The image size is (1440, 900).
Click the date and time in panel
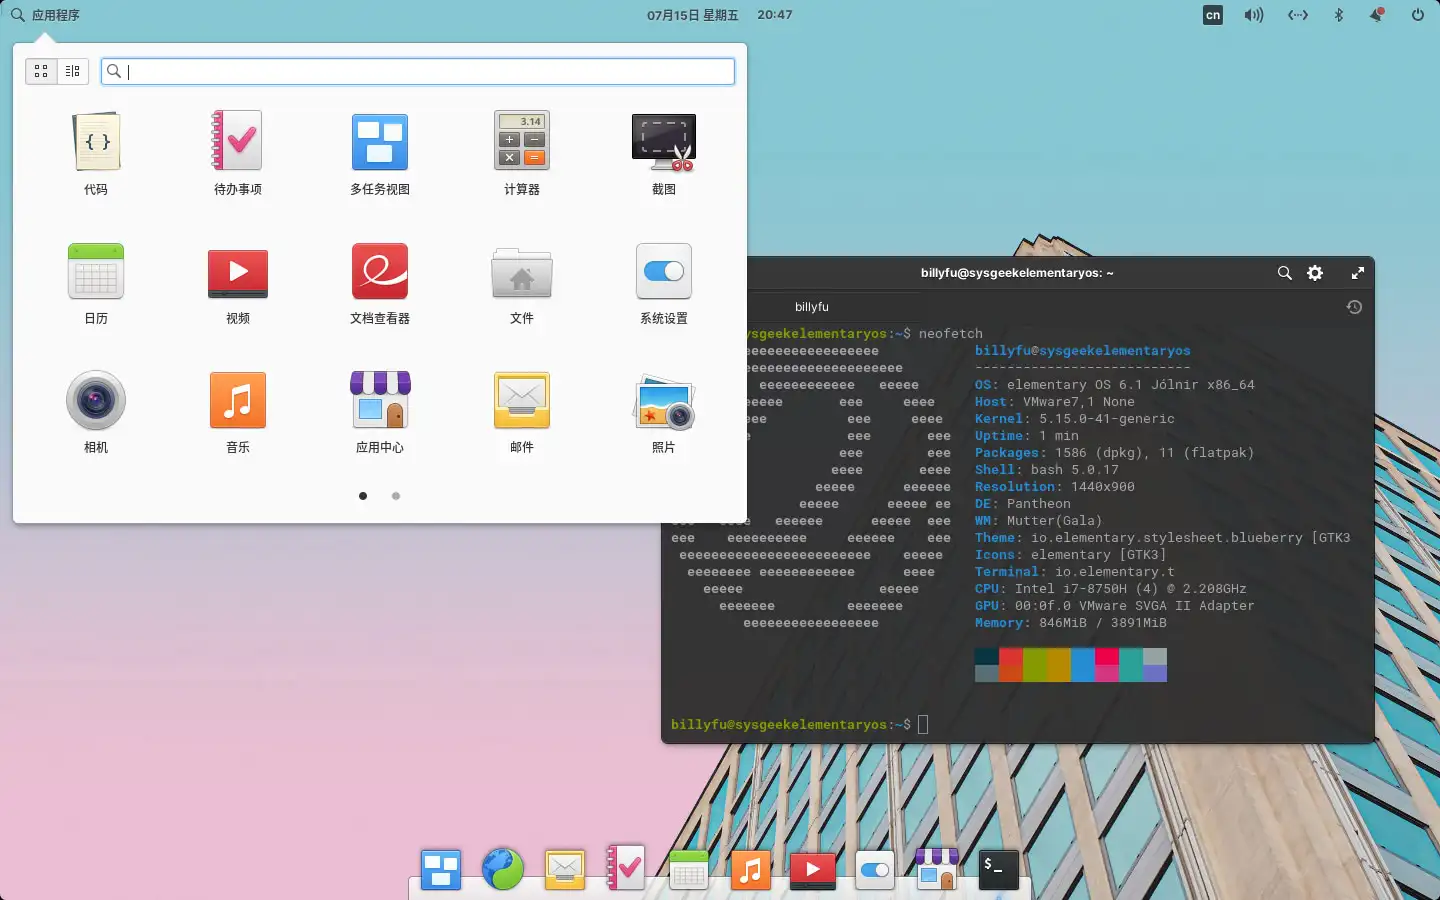coord(719,15)
